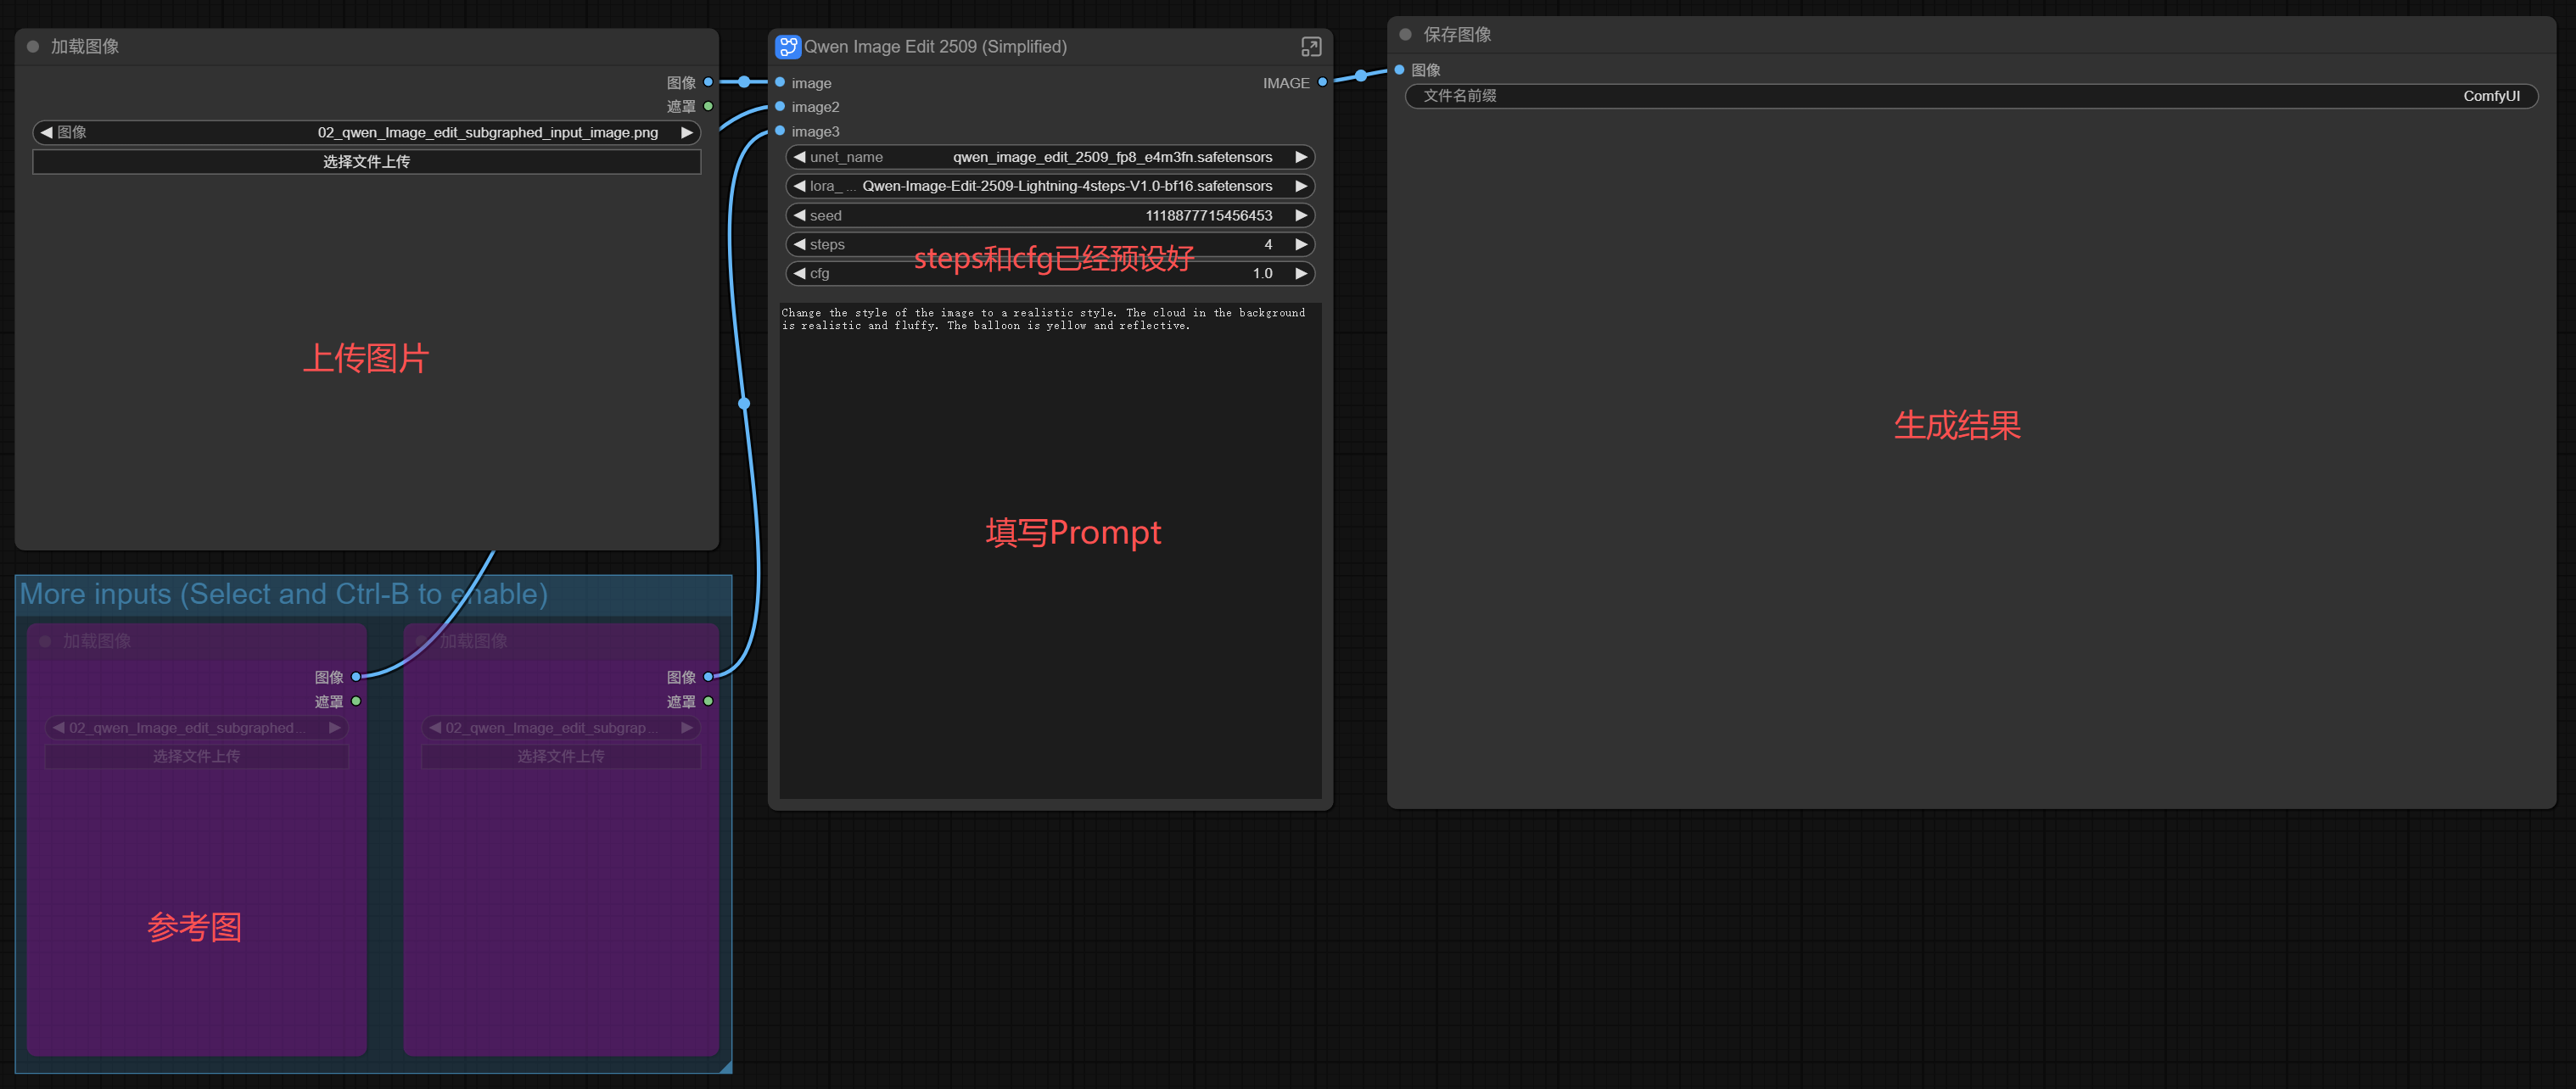
Task: Click 选择文件上传 in left purple reference node
Action: click(196, 756)
